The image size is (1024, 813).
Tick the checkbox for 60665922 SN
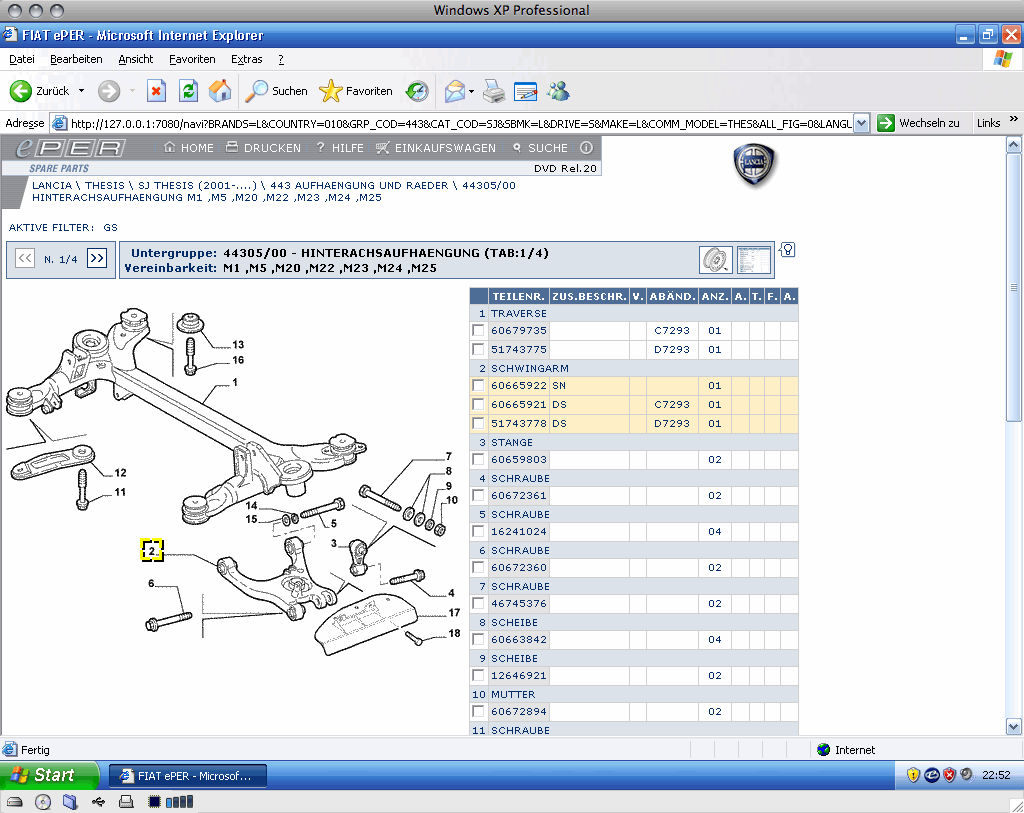pyautogui.click(x=478, y=385)
